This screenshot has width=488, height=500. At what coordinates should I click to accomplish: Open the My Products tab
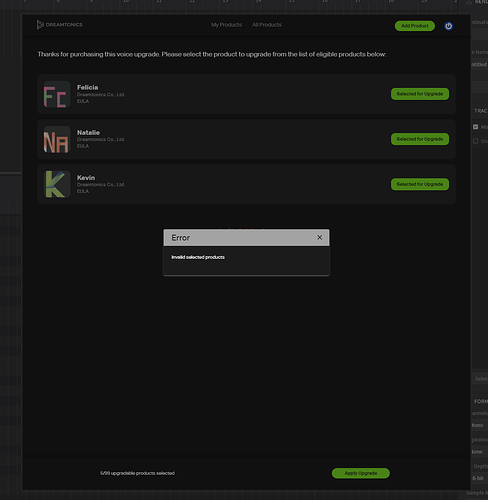[x=226, y=25]
